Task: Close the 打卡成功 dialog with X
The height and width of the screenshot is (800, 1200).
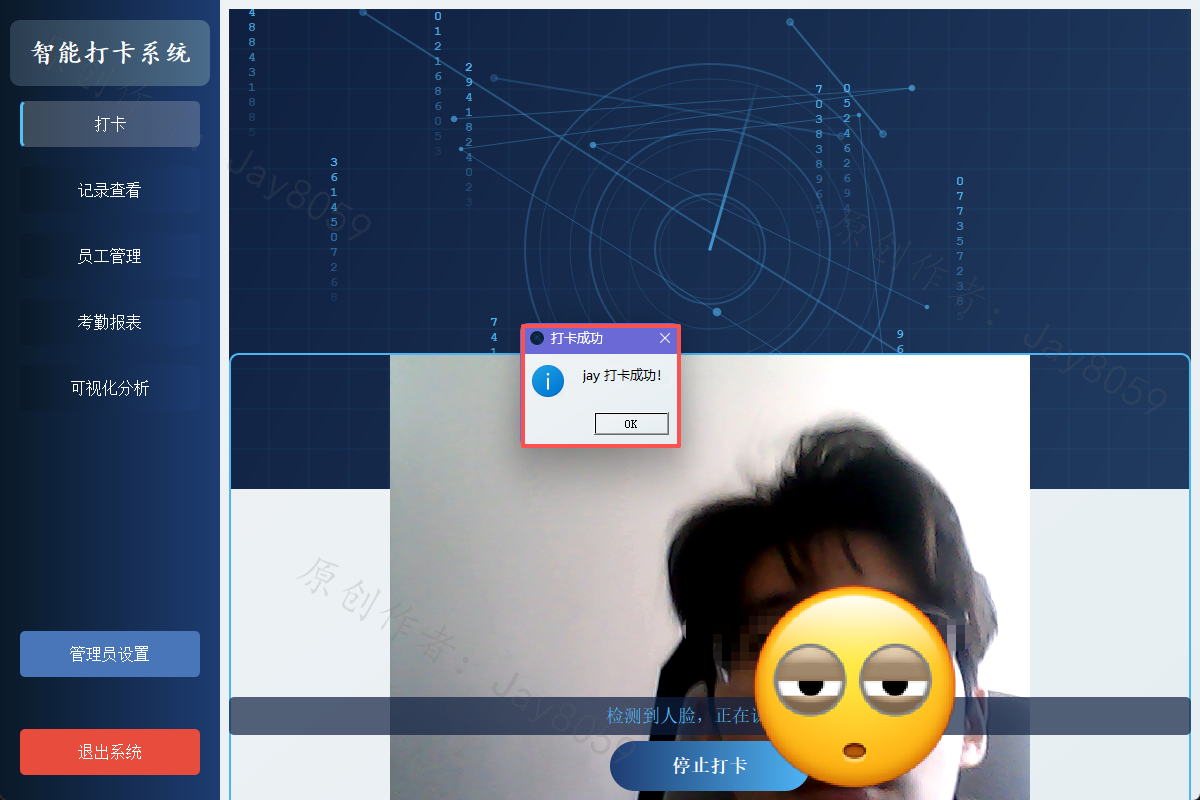Action: 665,338
